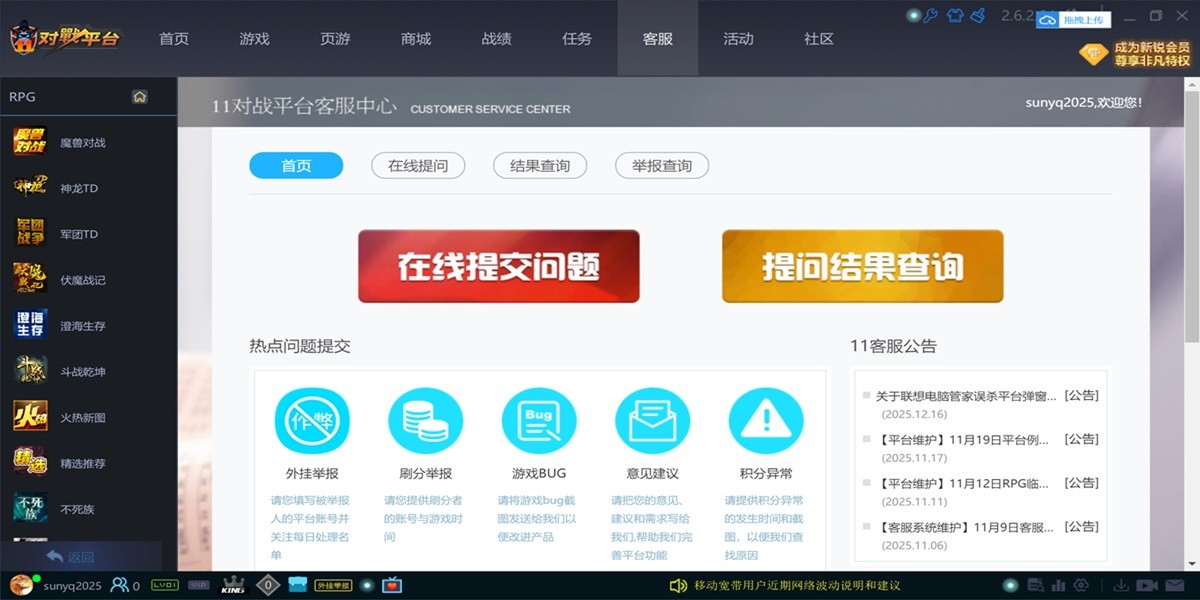Click the 在线提交问题 red button
The image size is (1200, 600).
pos(499,265)
